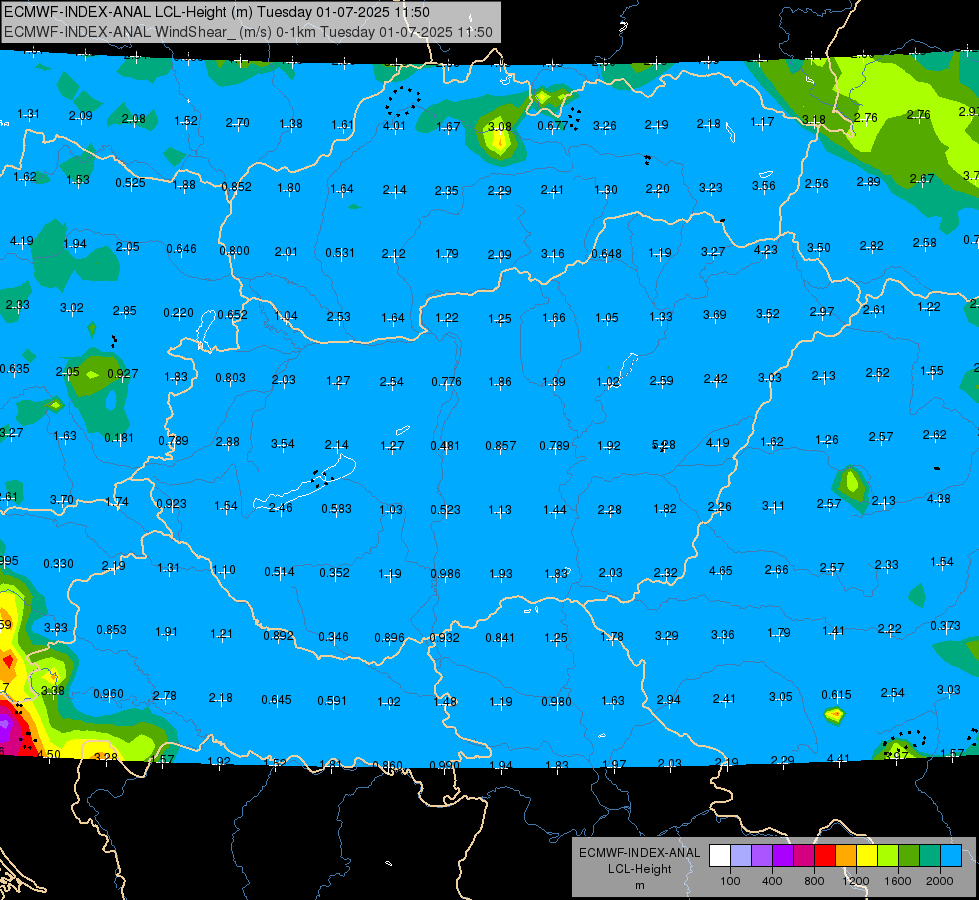Click the wind shear value 0.514
Screen dimensions: 979x900
click(x=279, y=571)
